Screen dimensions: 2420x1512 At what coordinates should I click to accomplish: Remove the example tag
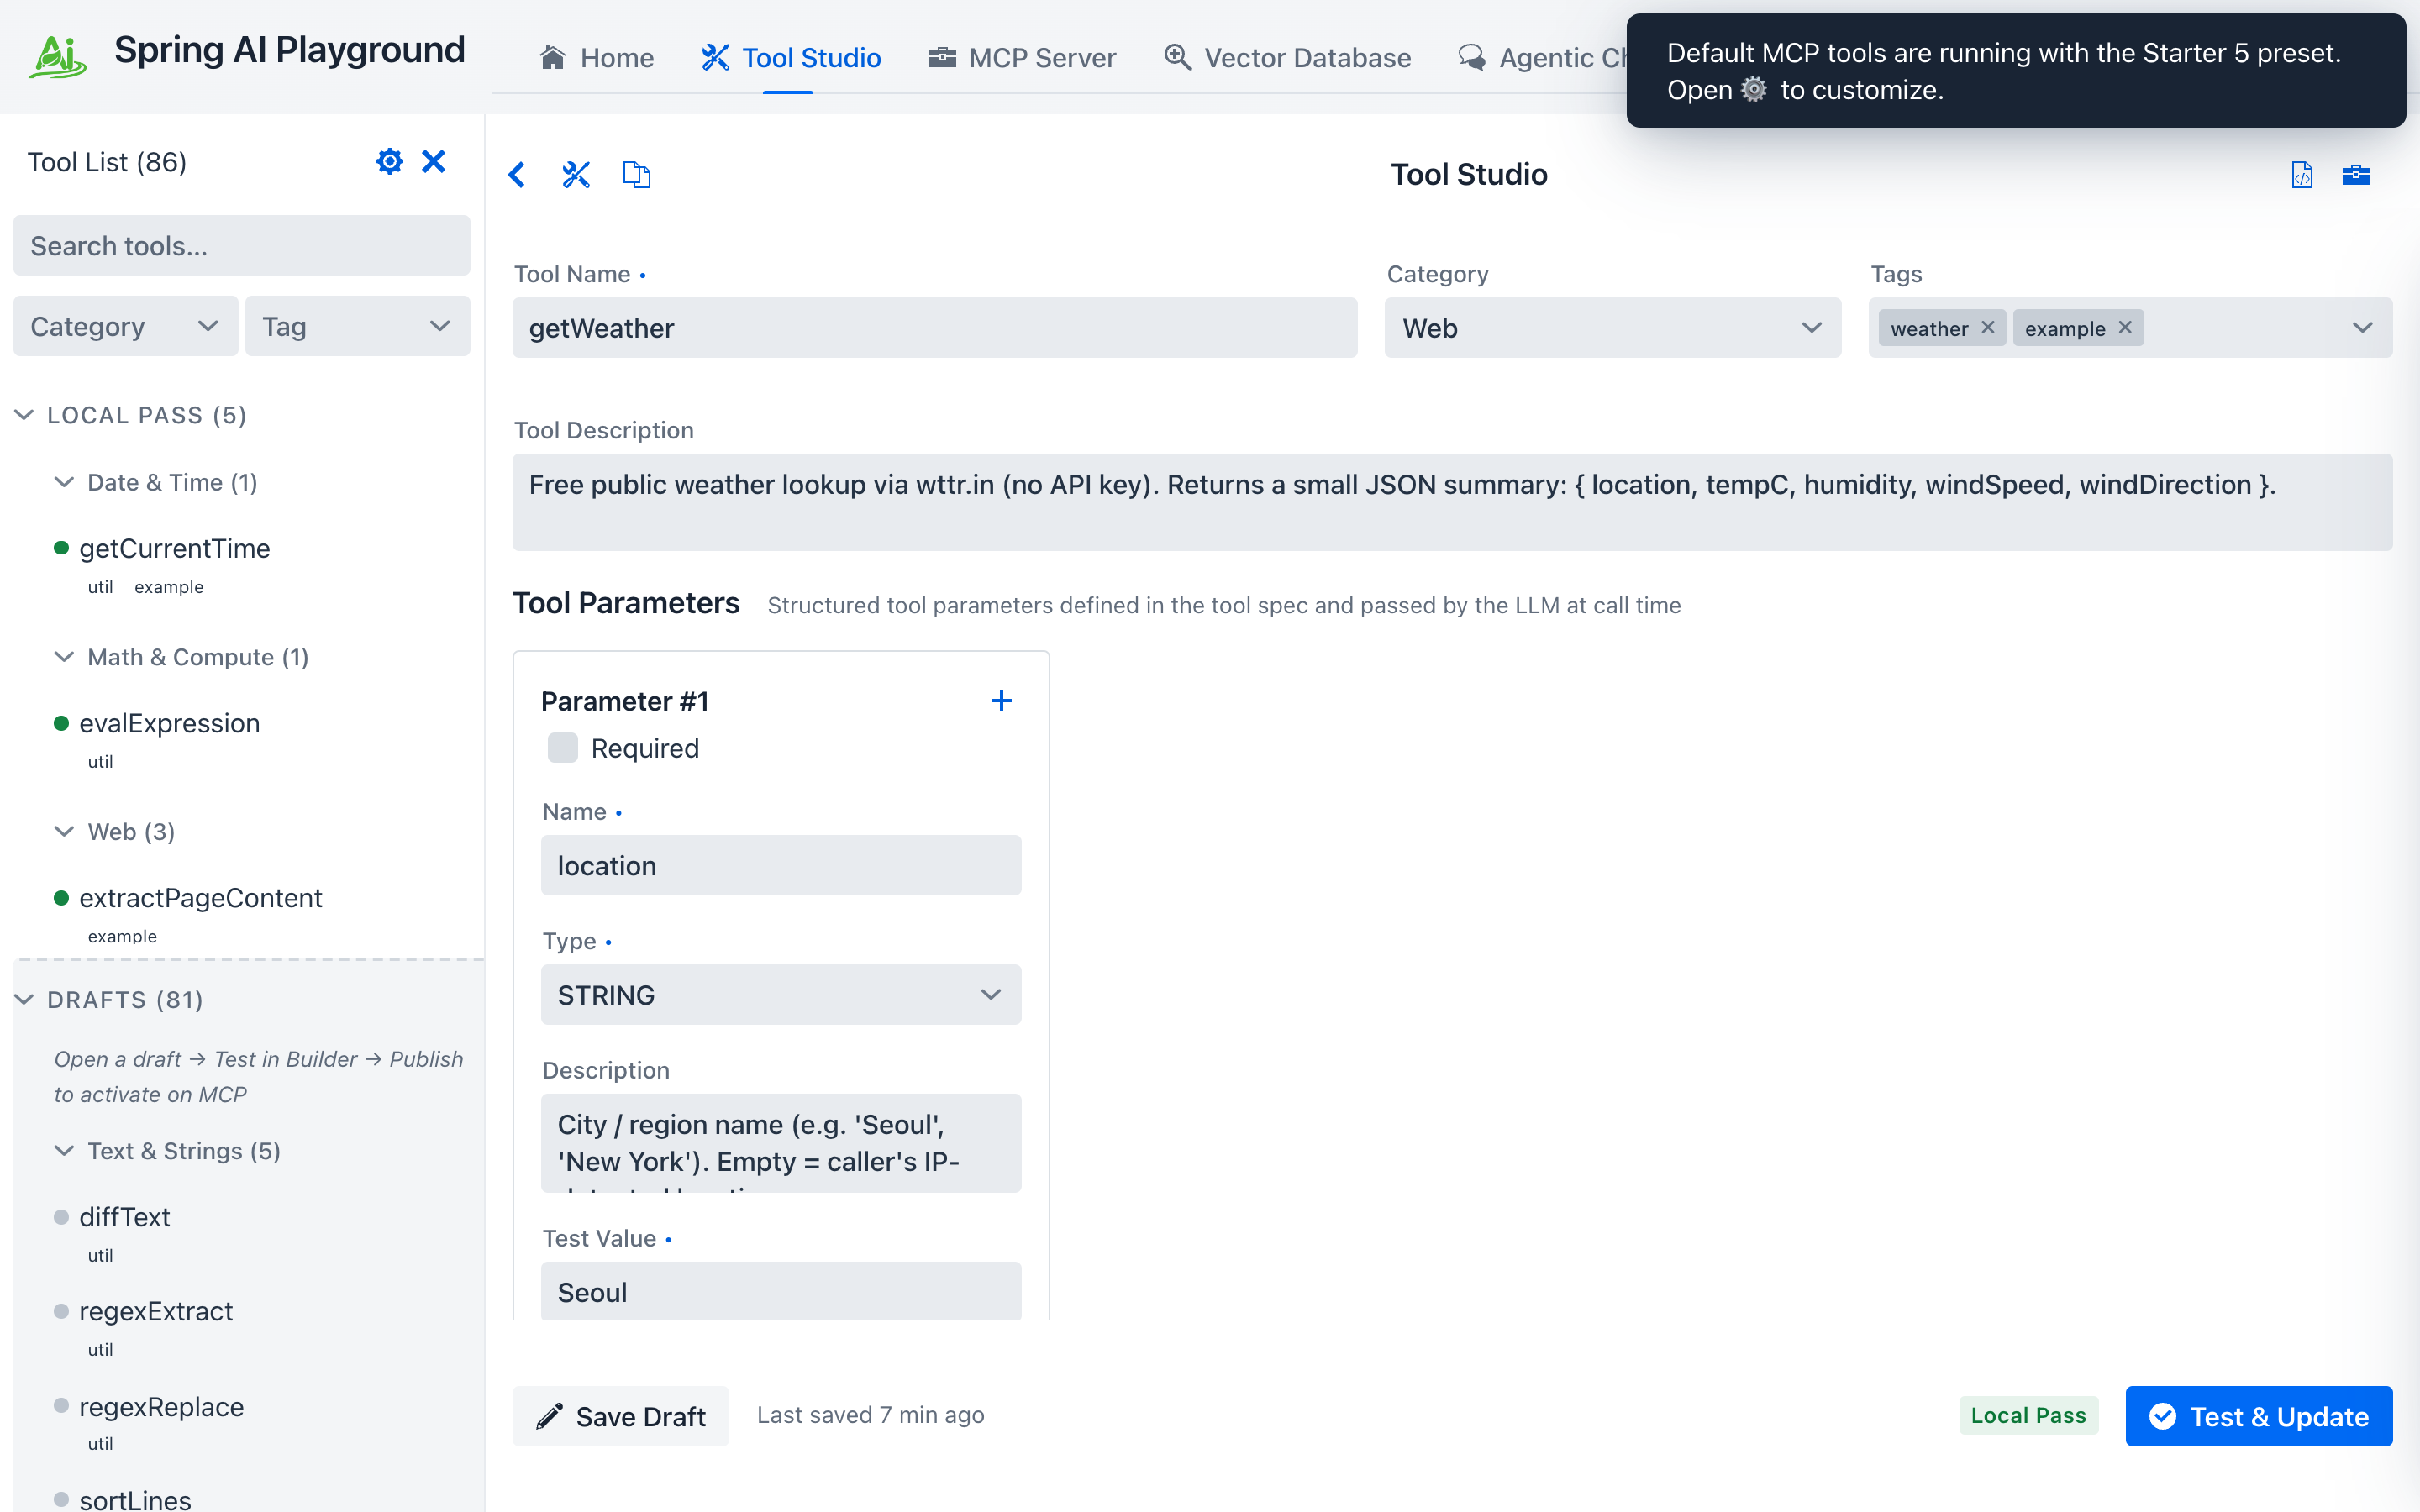[x=2125, y=328]
